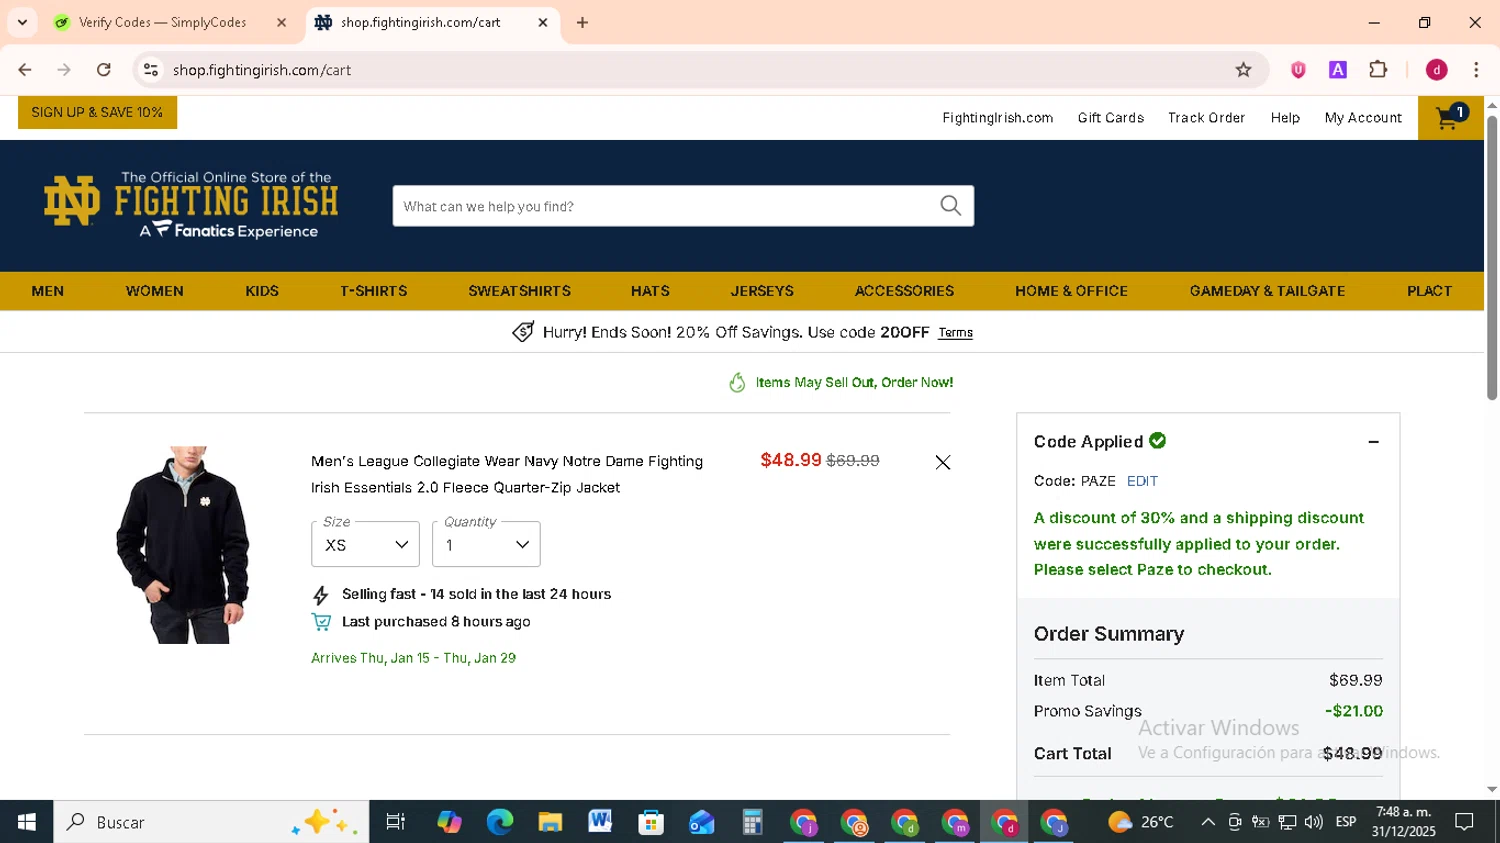
Task: Reload the page
Action: click(104, 70)
